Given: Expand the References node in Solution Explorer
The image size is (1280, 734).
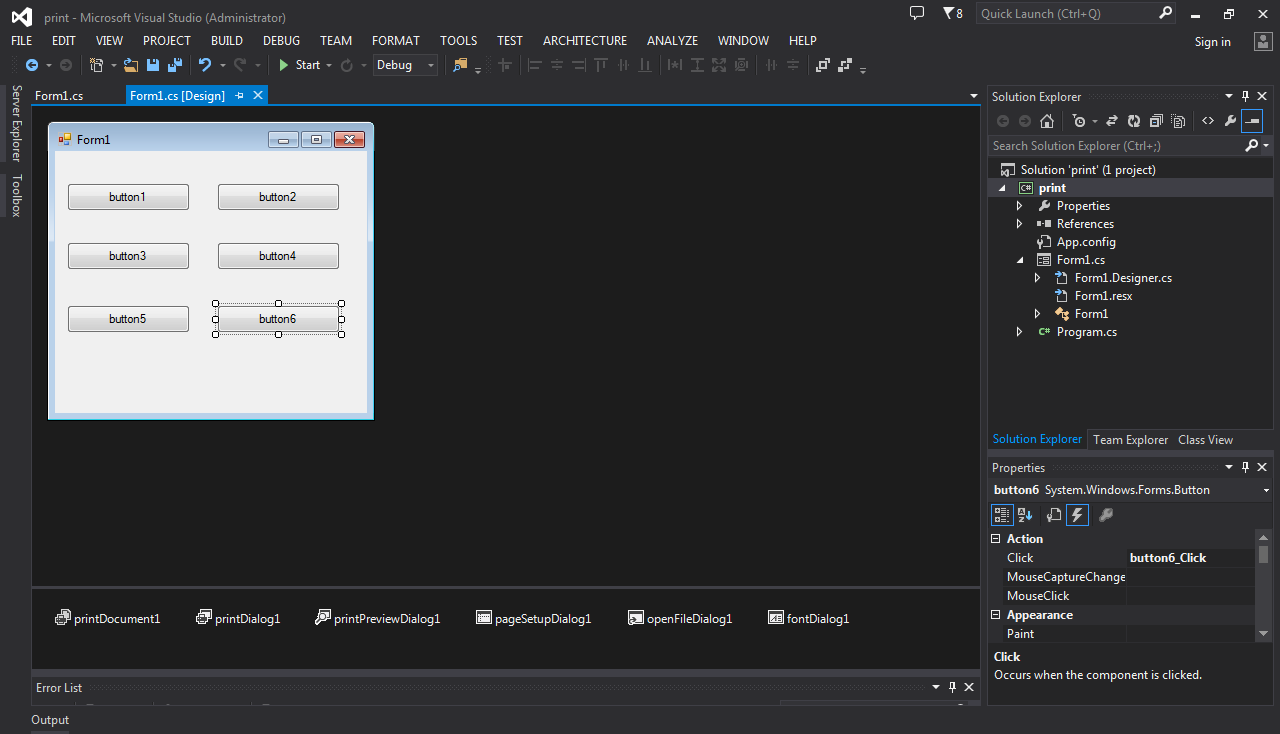Looking at the screenshot, I should (1019, 224).
